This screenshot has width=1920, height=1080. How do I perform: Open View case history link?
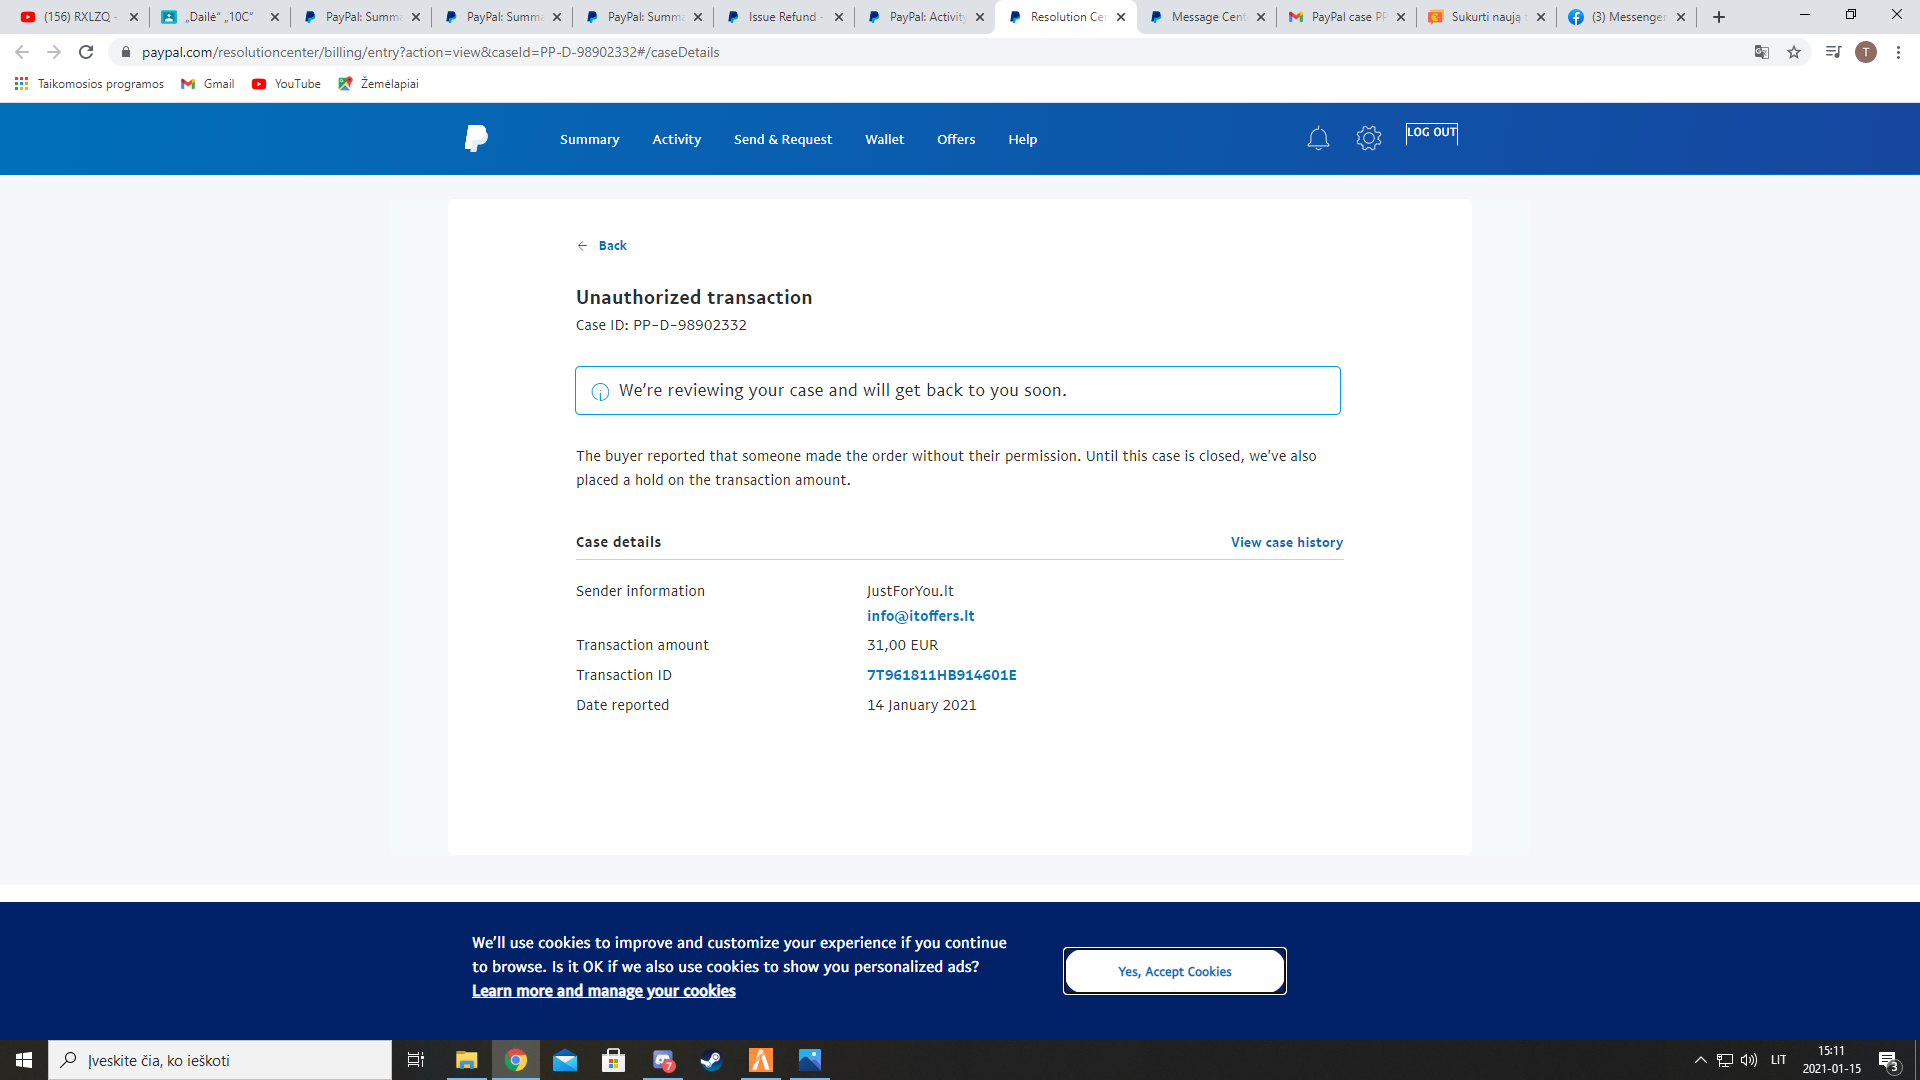[x=1286, y=542]
